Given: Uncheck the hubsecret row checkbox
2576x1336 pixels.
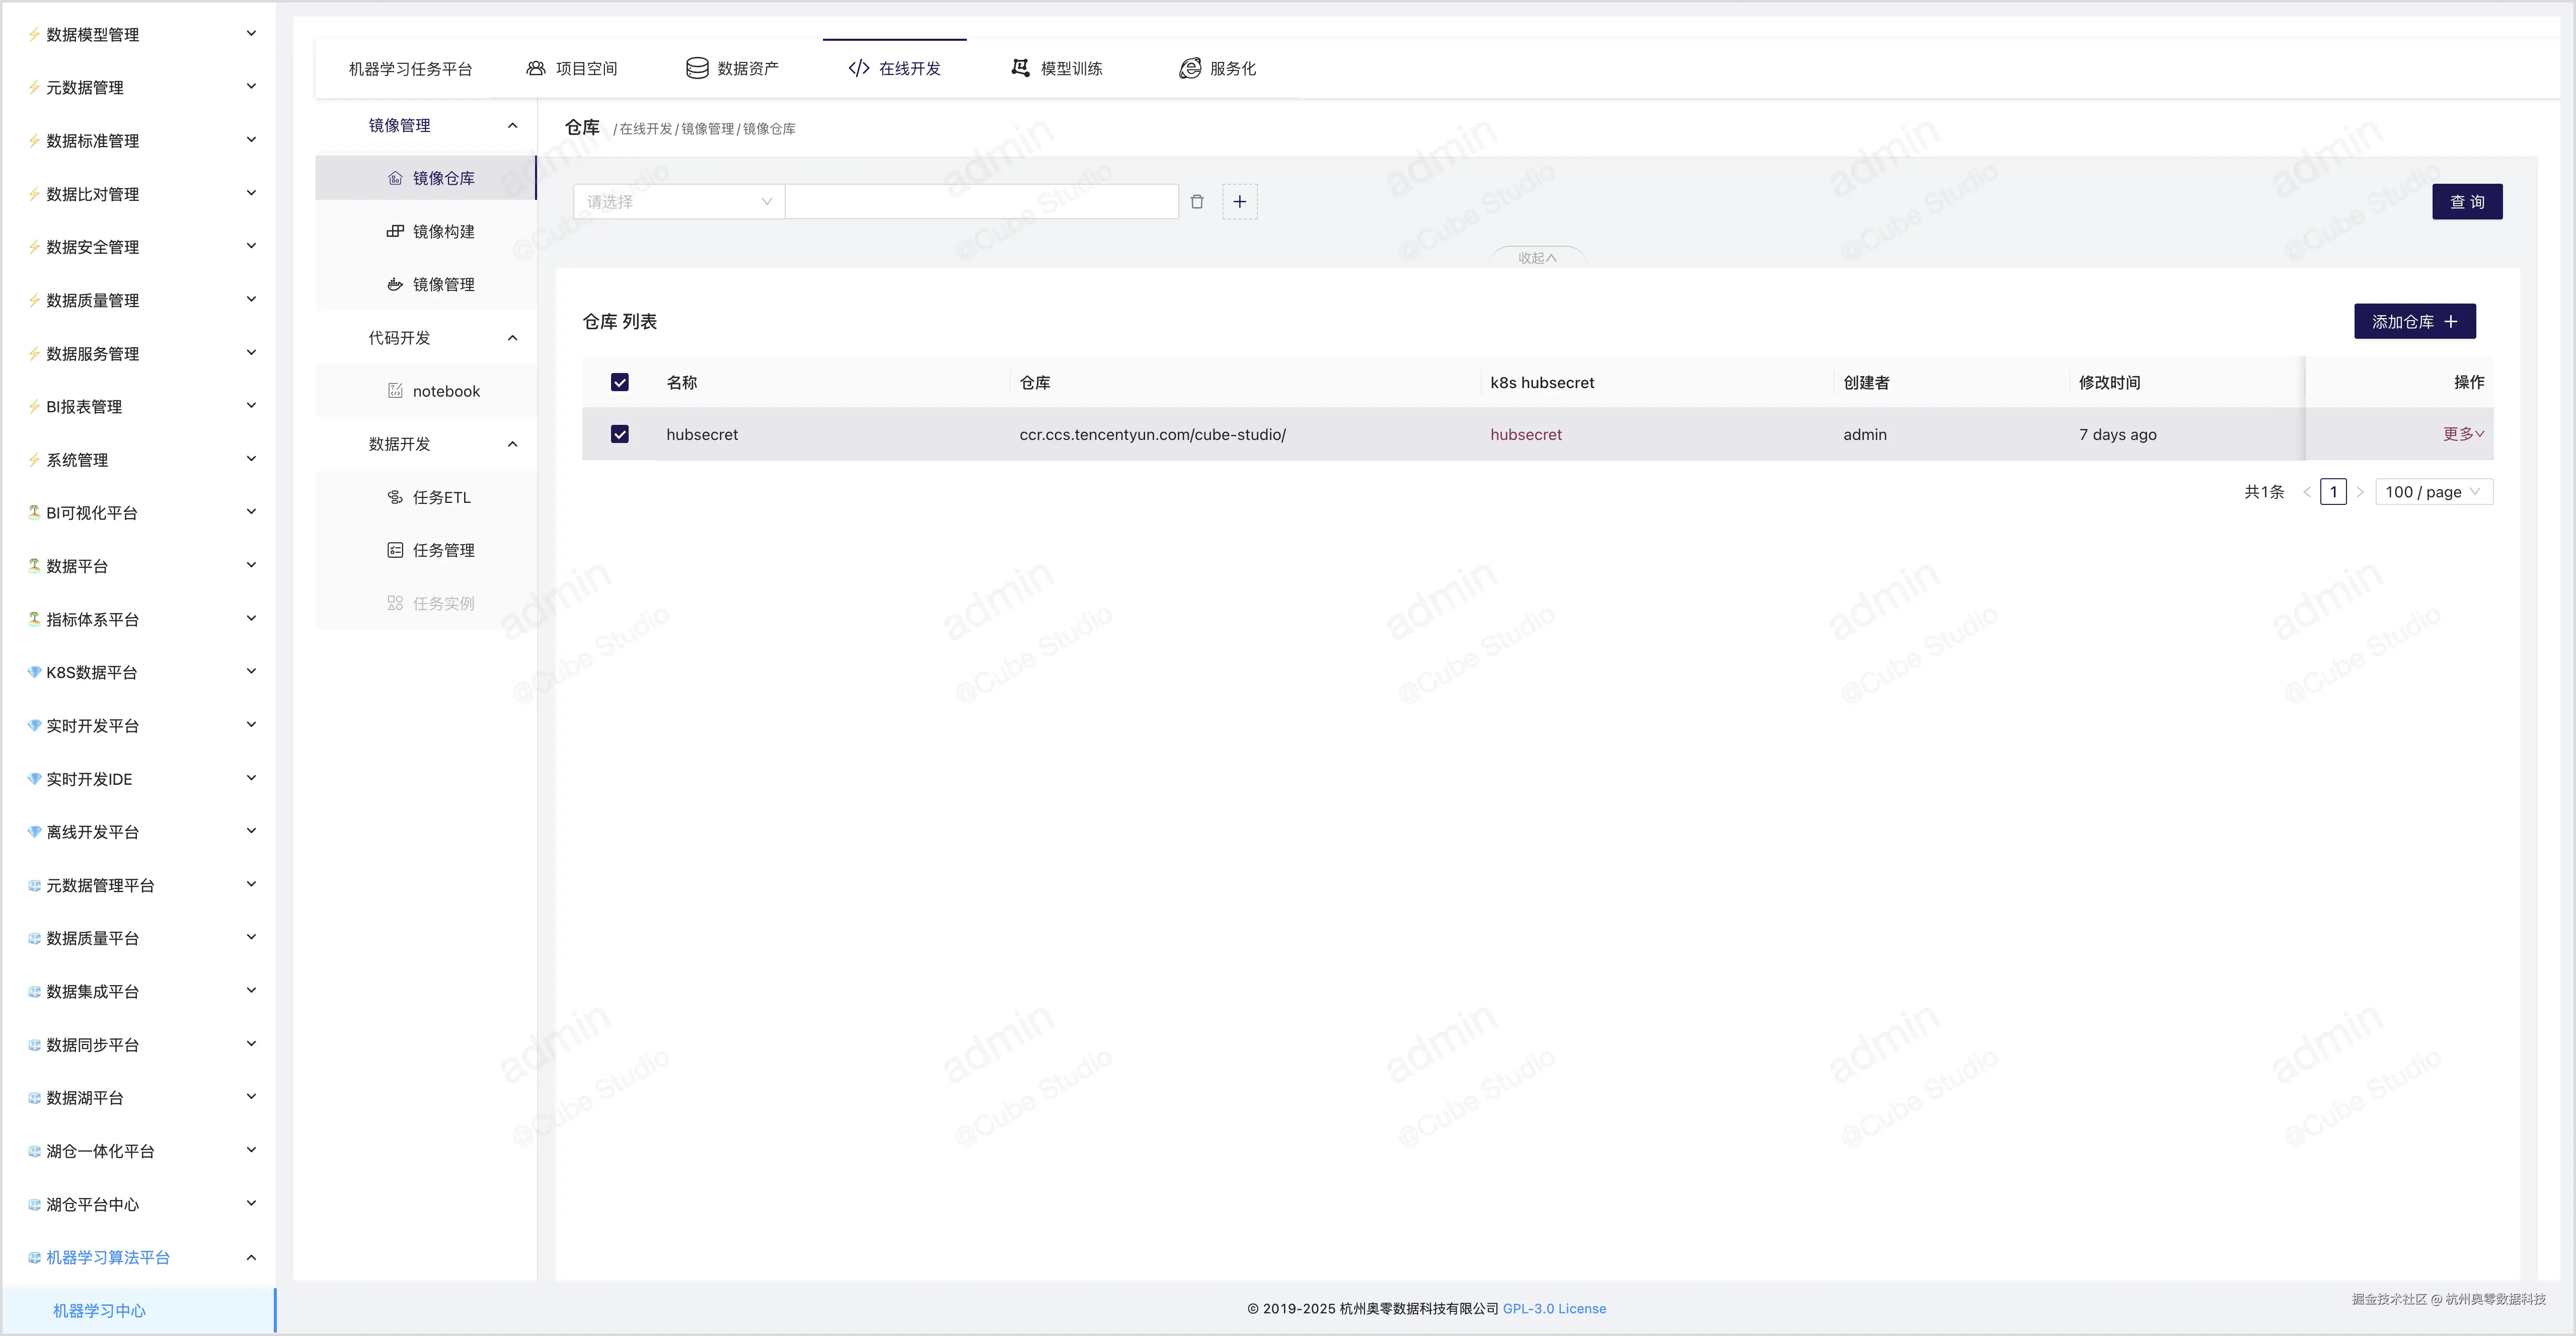Looking at the screenshot, I should coord(620,434).
